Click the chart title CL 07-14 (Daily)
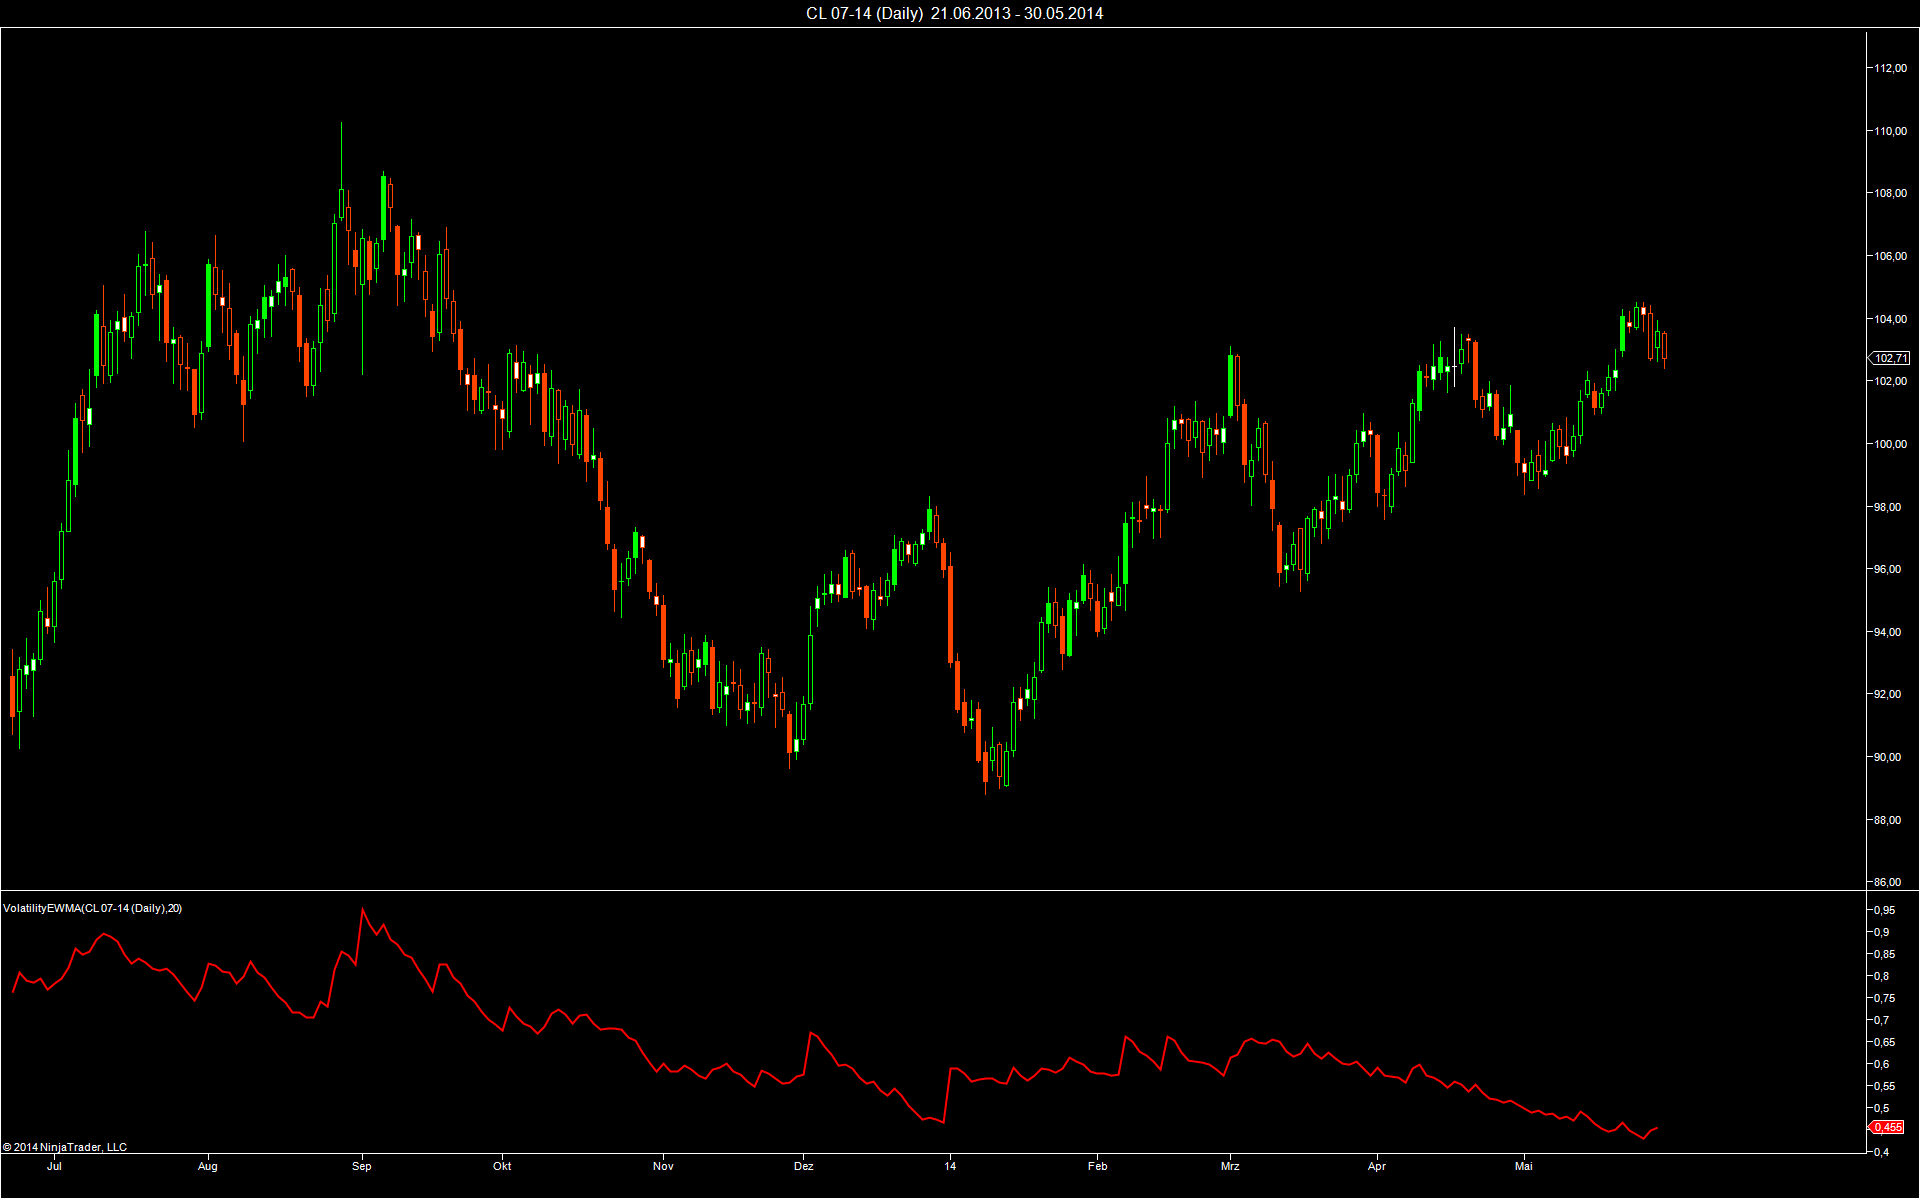This screenshot has height=1199, width=1920. pos(864,13)
